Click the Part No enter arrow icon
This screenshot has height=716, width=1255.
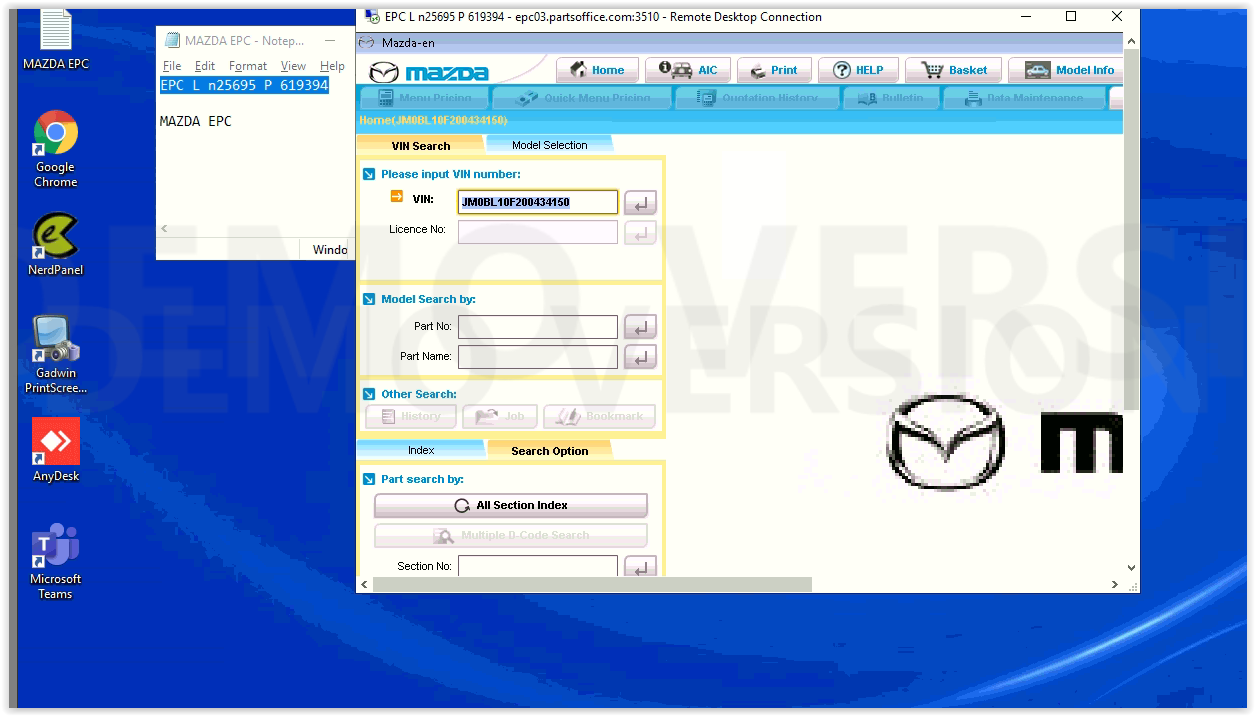coord(640,327)
